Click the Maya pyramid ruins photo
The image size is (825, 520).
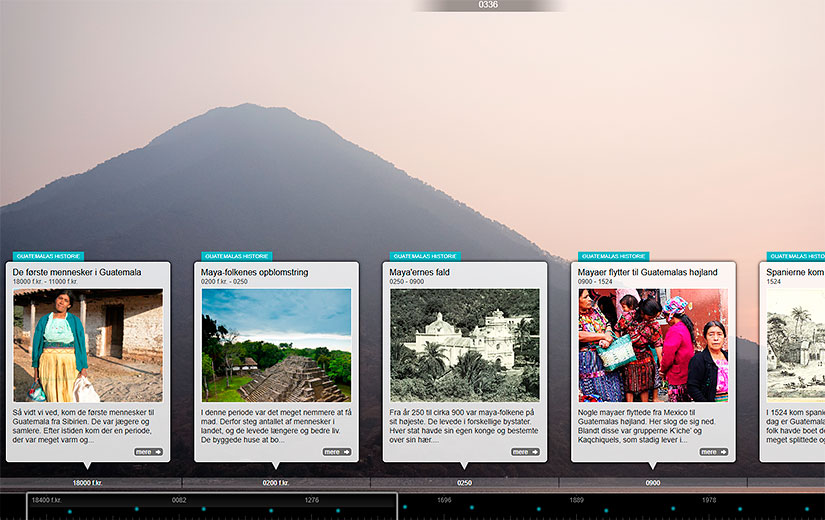coord(276,345)
